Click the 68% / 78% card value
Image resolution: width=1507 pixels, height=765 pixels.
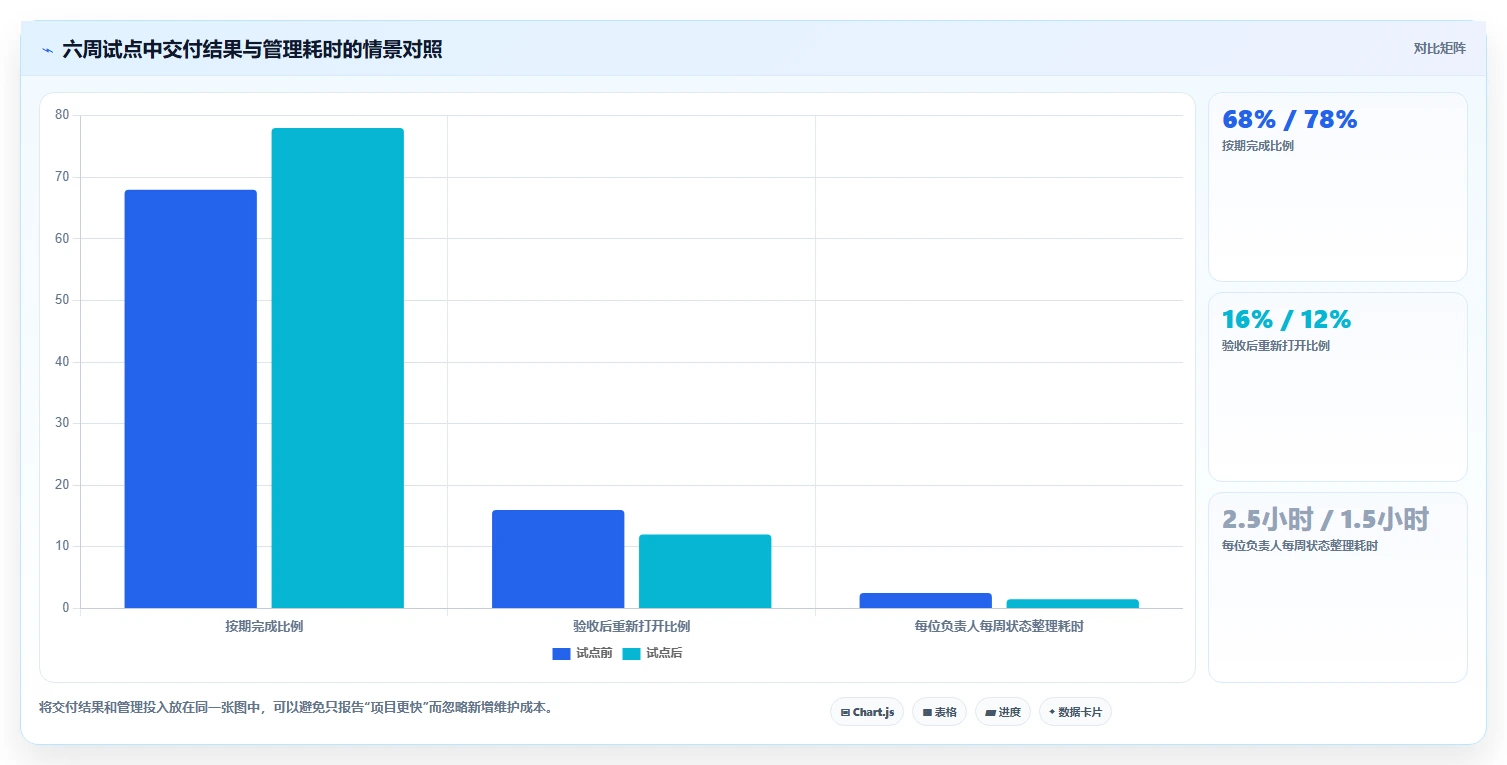pos(1290,119)
